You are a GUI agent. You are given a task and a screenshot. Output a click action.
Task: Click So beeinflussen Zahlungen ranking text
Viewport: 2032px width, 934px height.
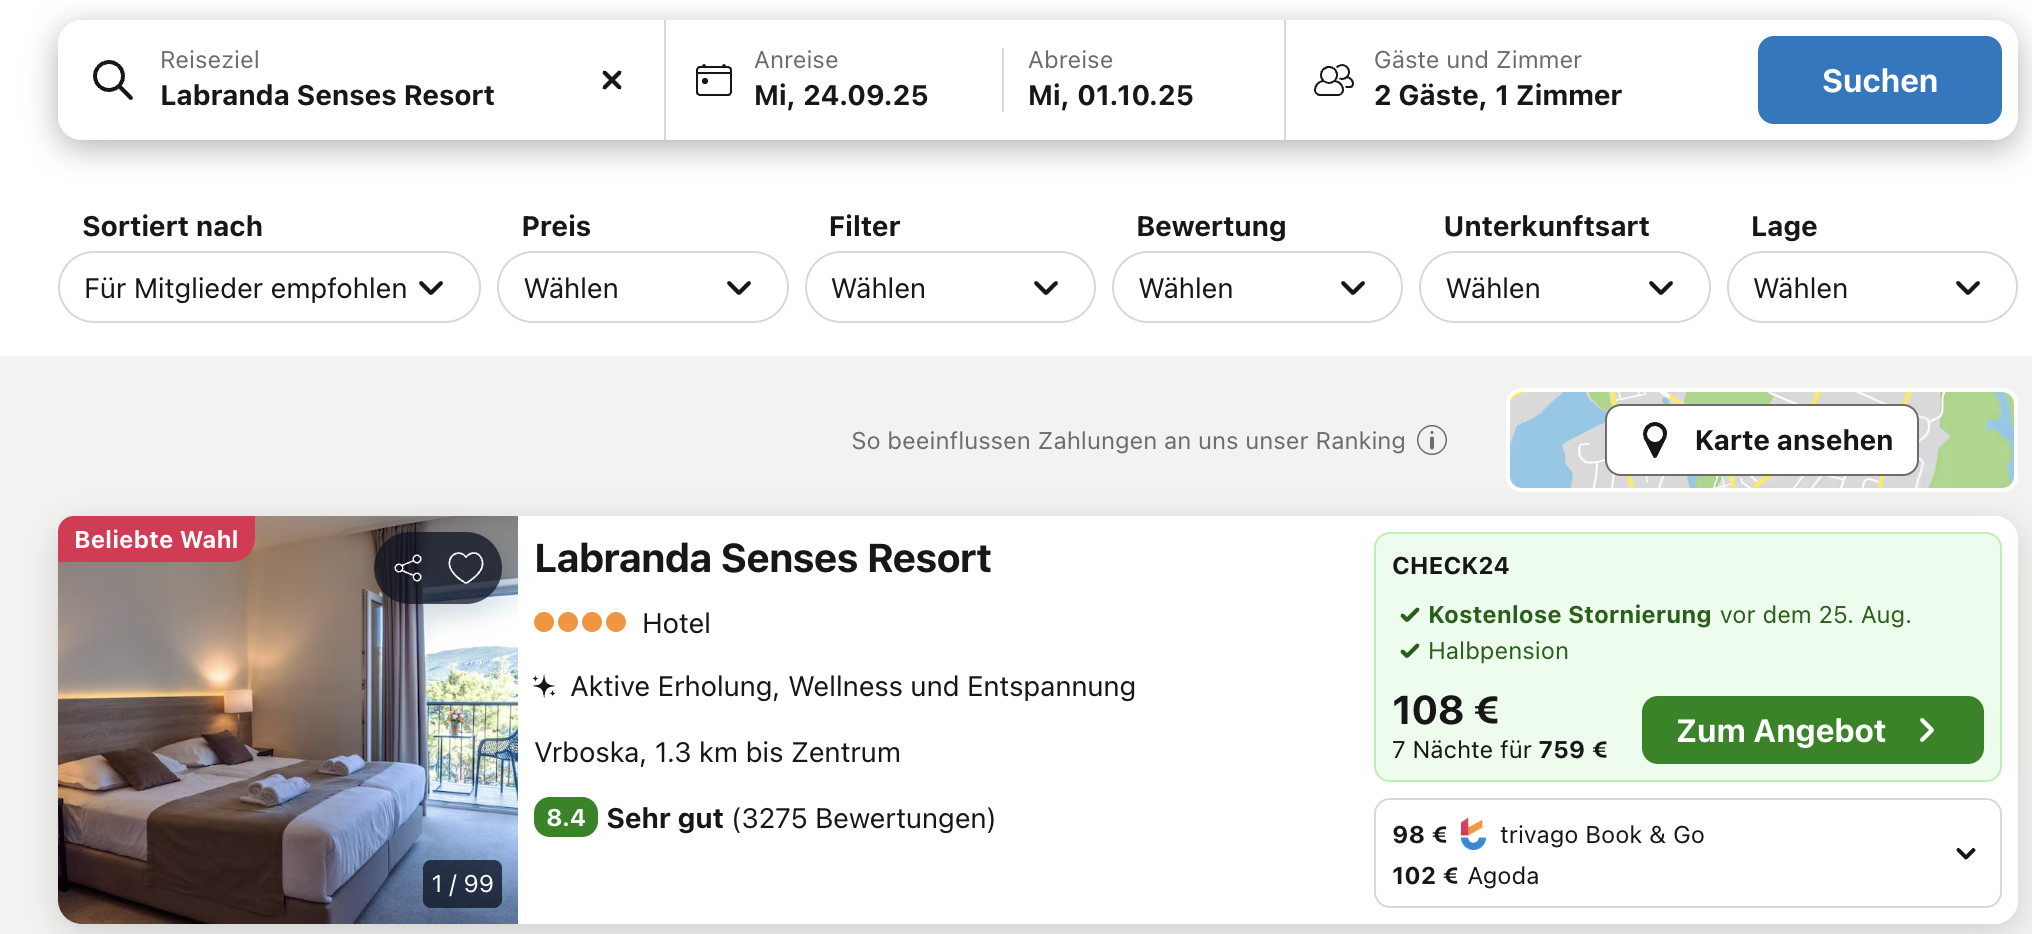pos(1128,440)
